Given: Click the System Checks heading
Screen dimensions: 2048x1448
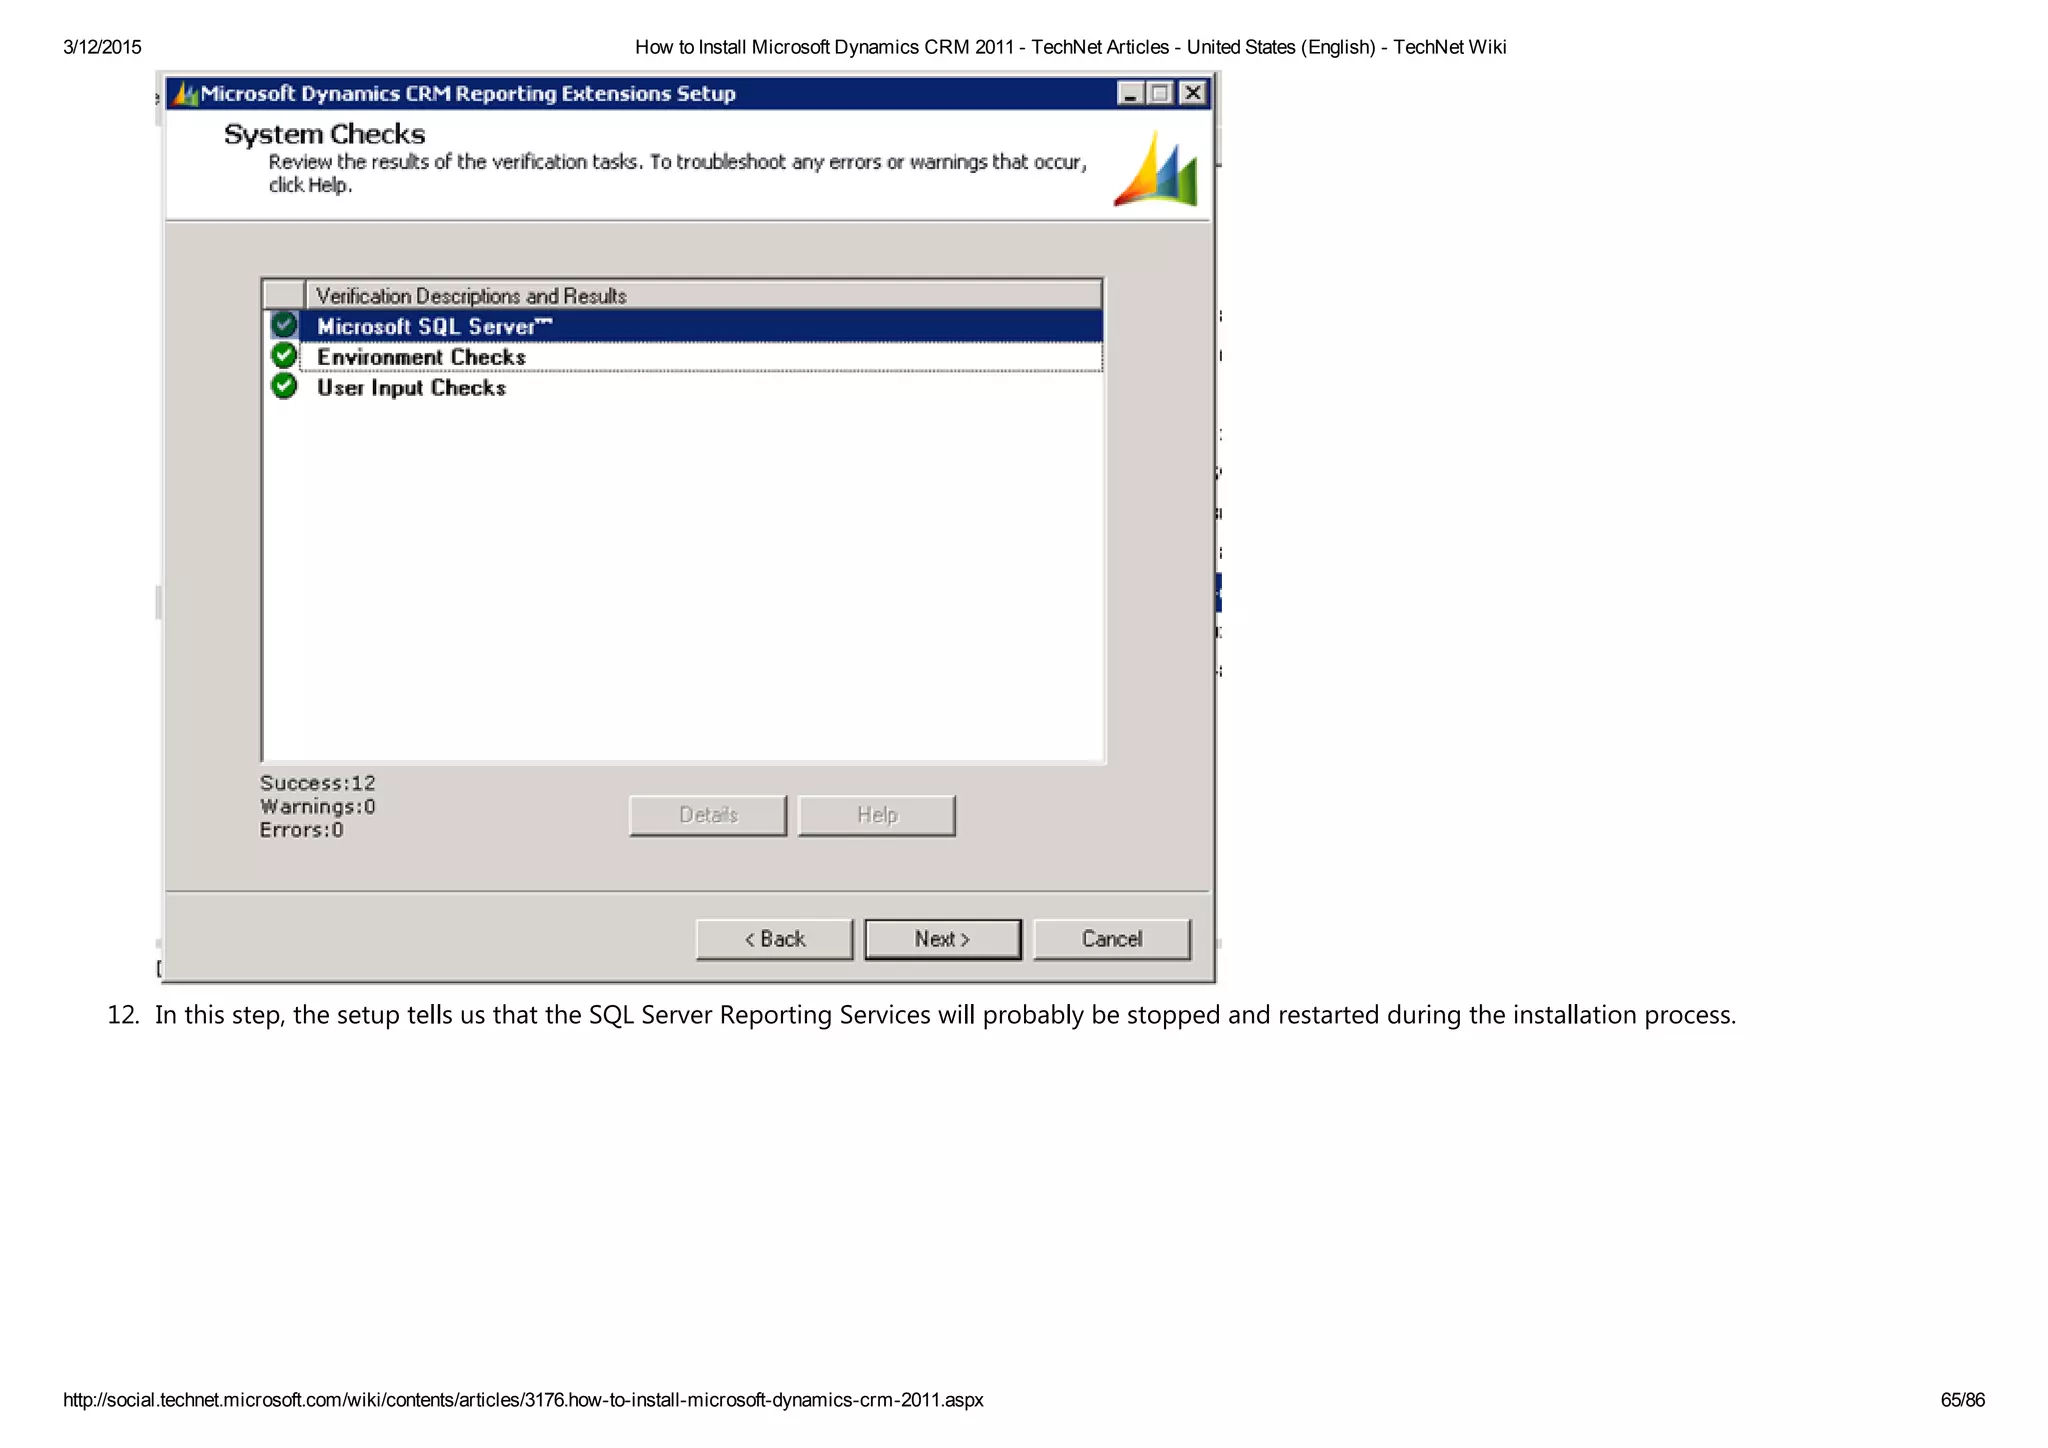Looking at the screenshot, I should (324, 134).
